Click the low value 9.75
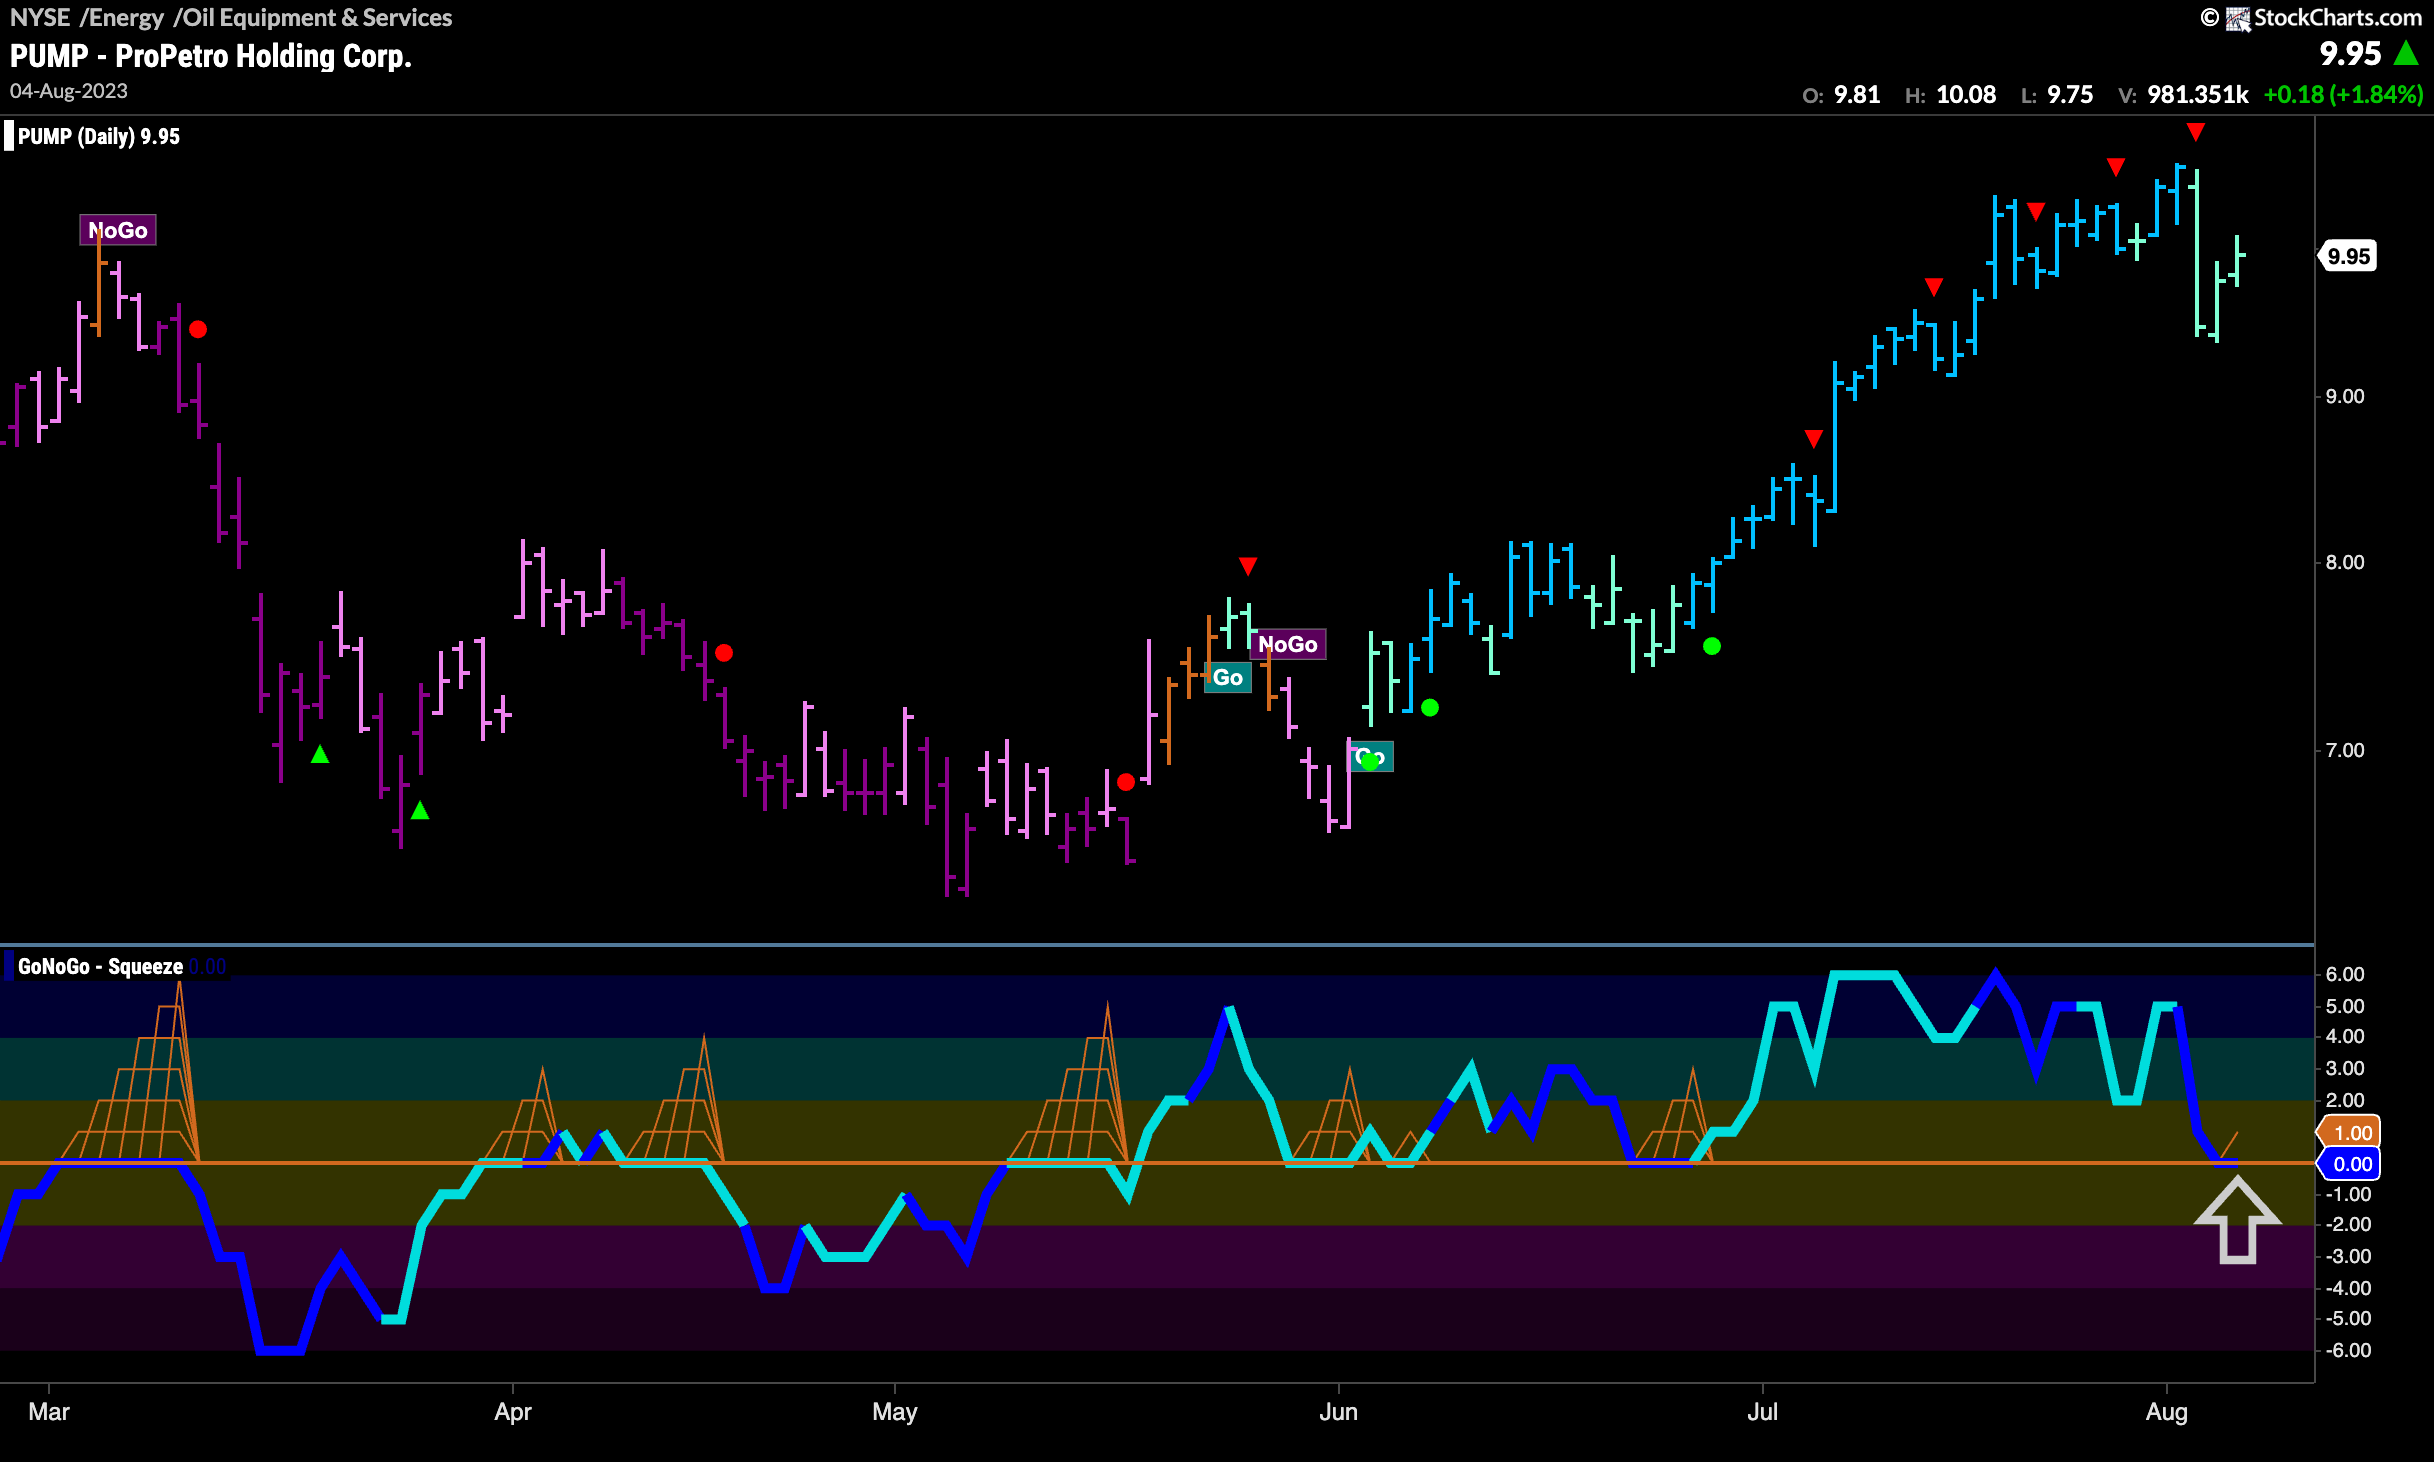 (2070, 95)
